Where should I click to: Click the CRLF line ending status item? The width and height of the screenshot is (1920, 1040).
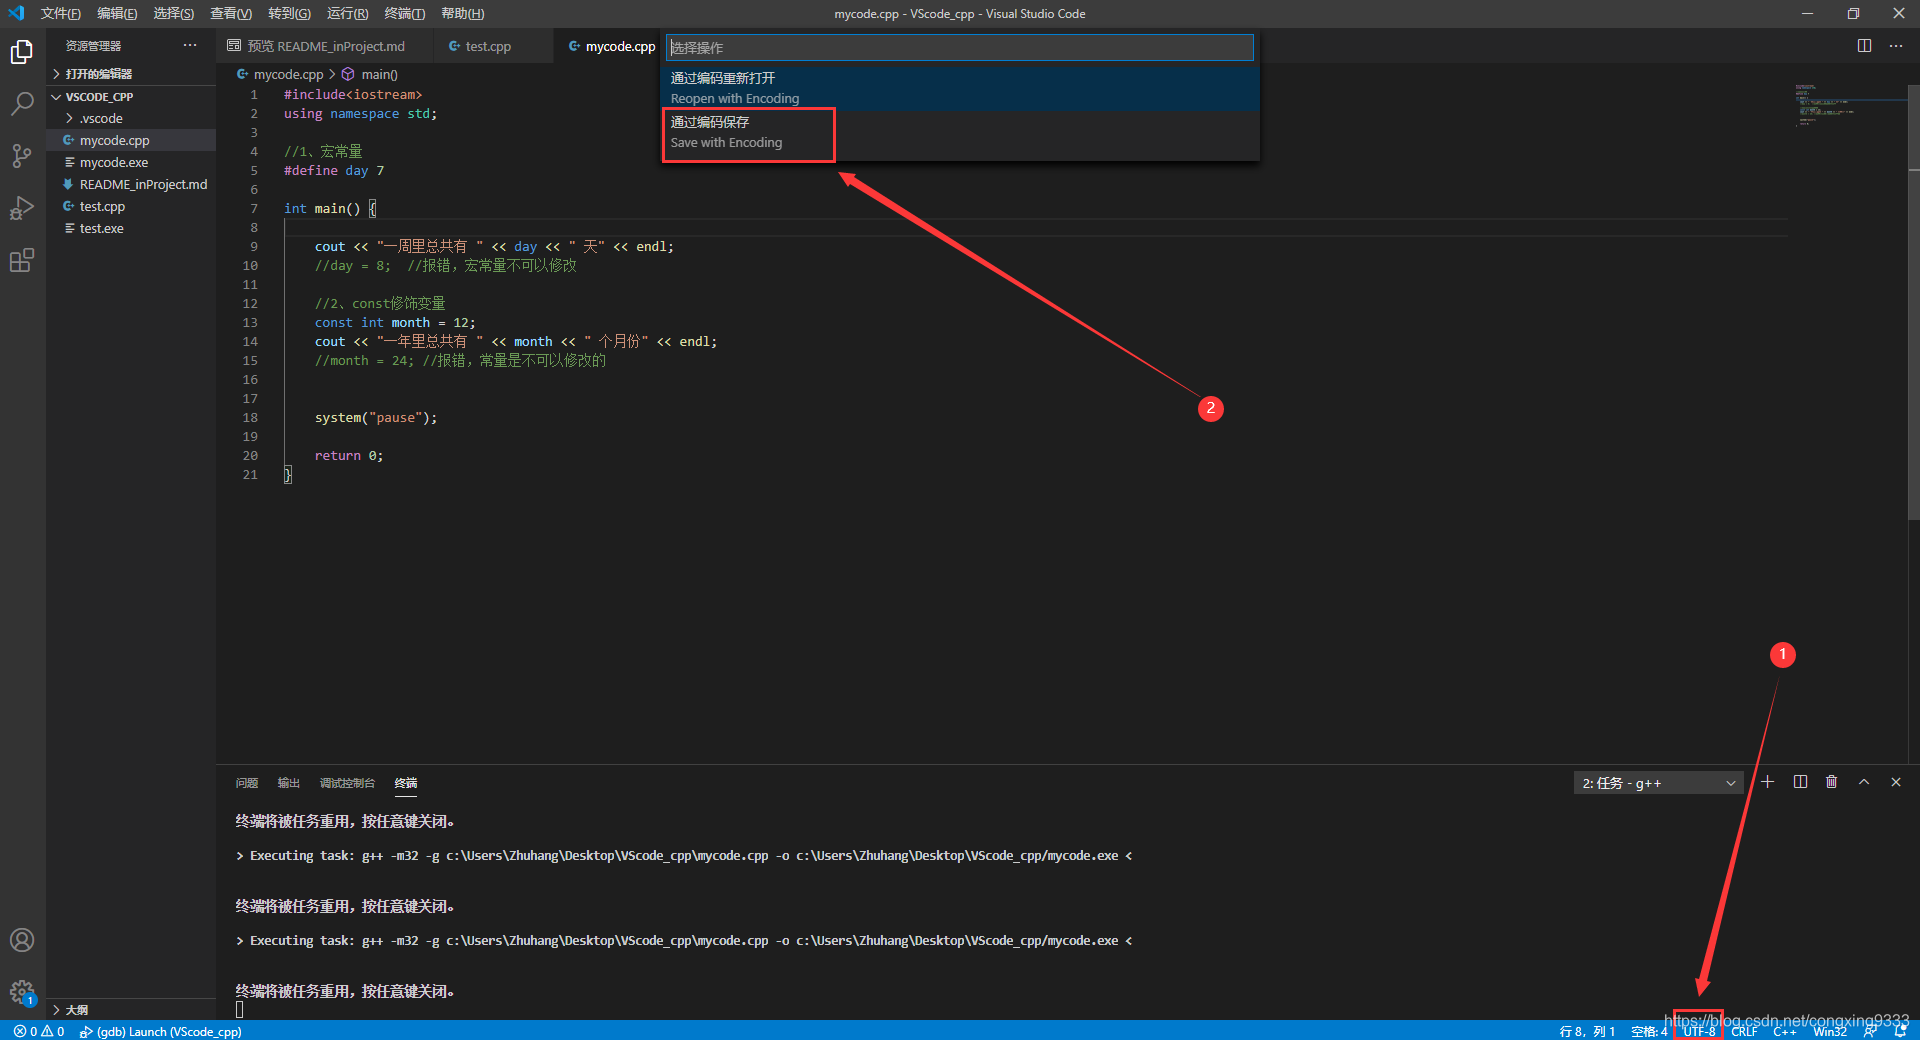(1744, 1031)
